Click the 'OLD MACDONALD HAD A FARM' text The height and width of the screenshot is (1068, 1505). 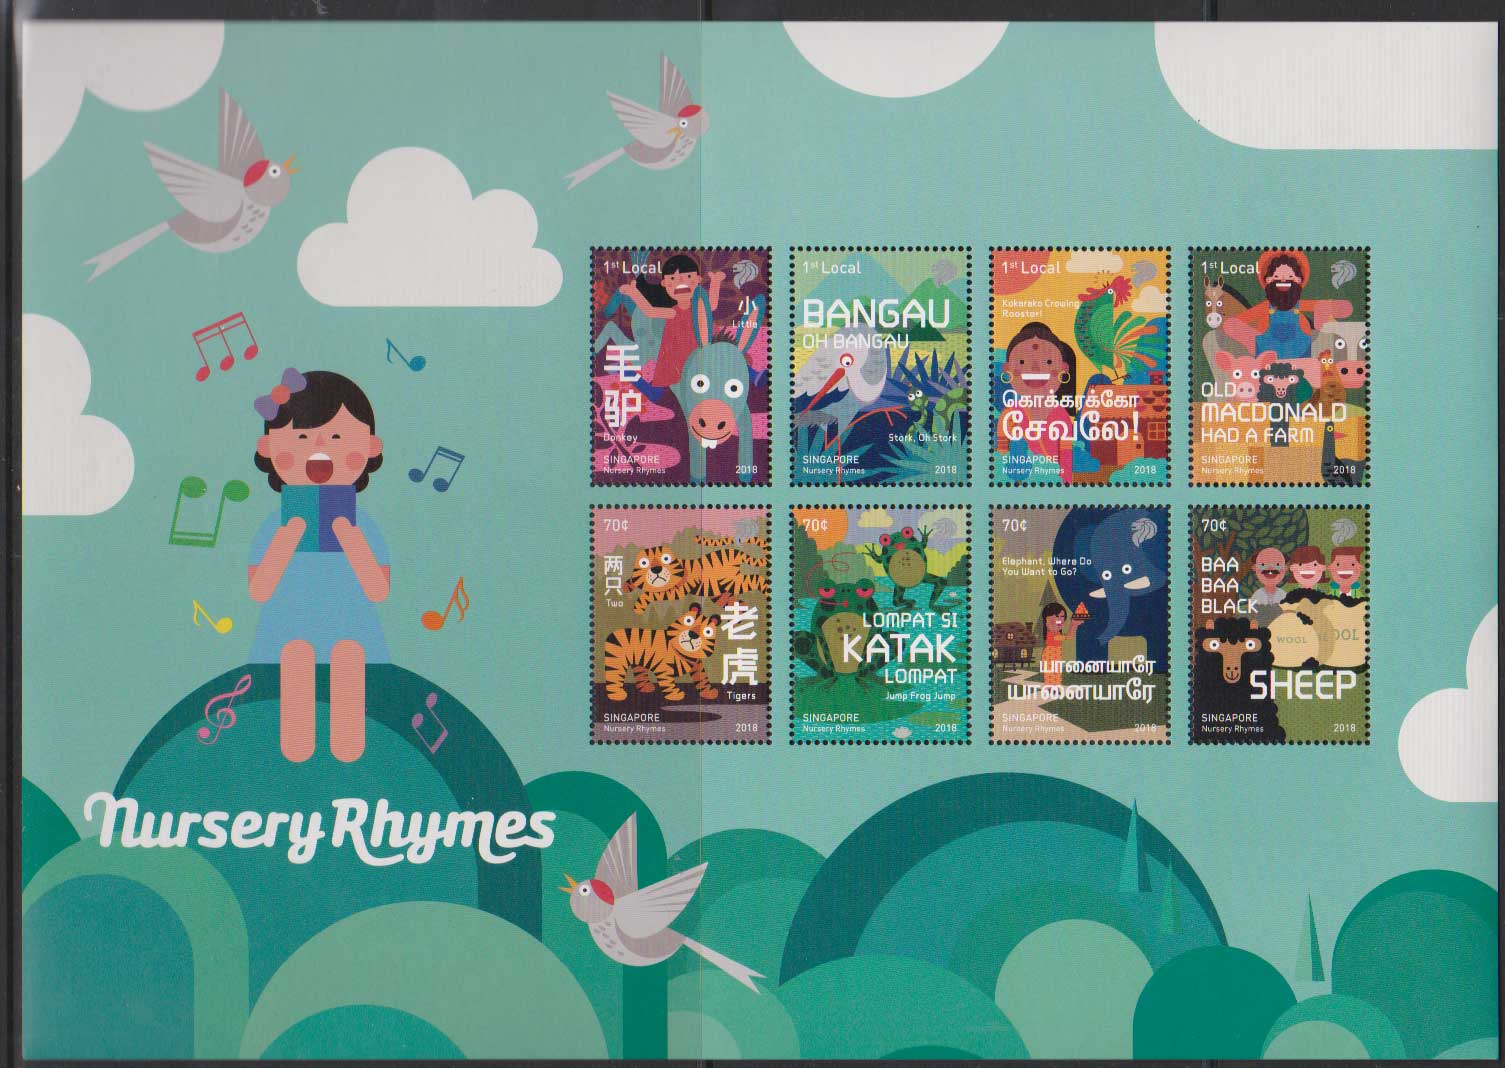[x=1274, y=412]
